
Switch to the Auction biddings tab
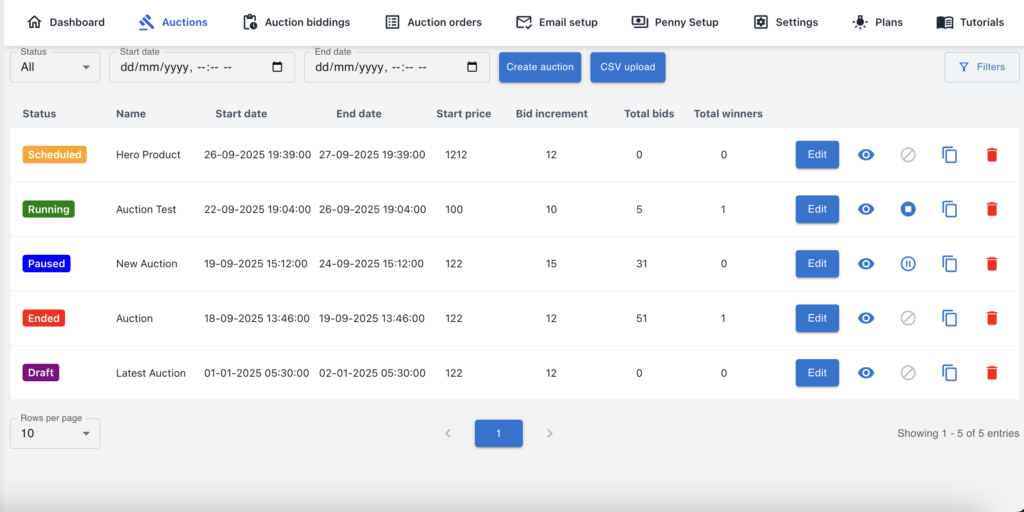click(x=296, y=22)
